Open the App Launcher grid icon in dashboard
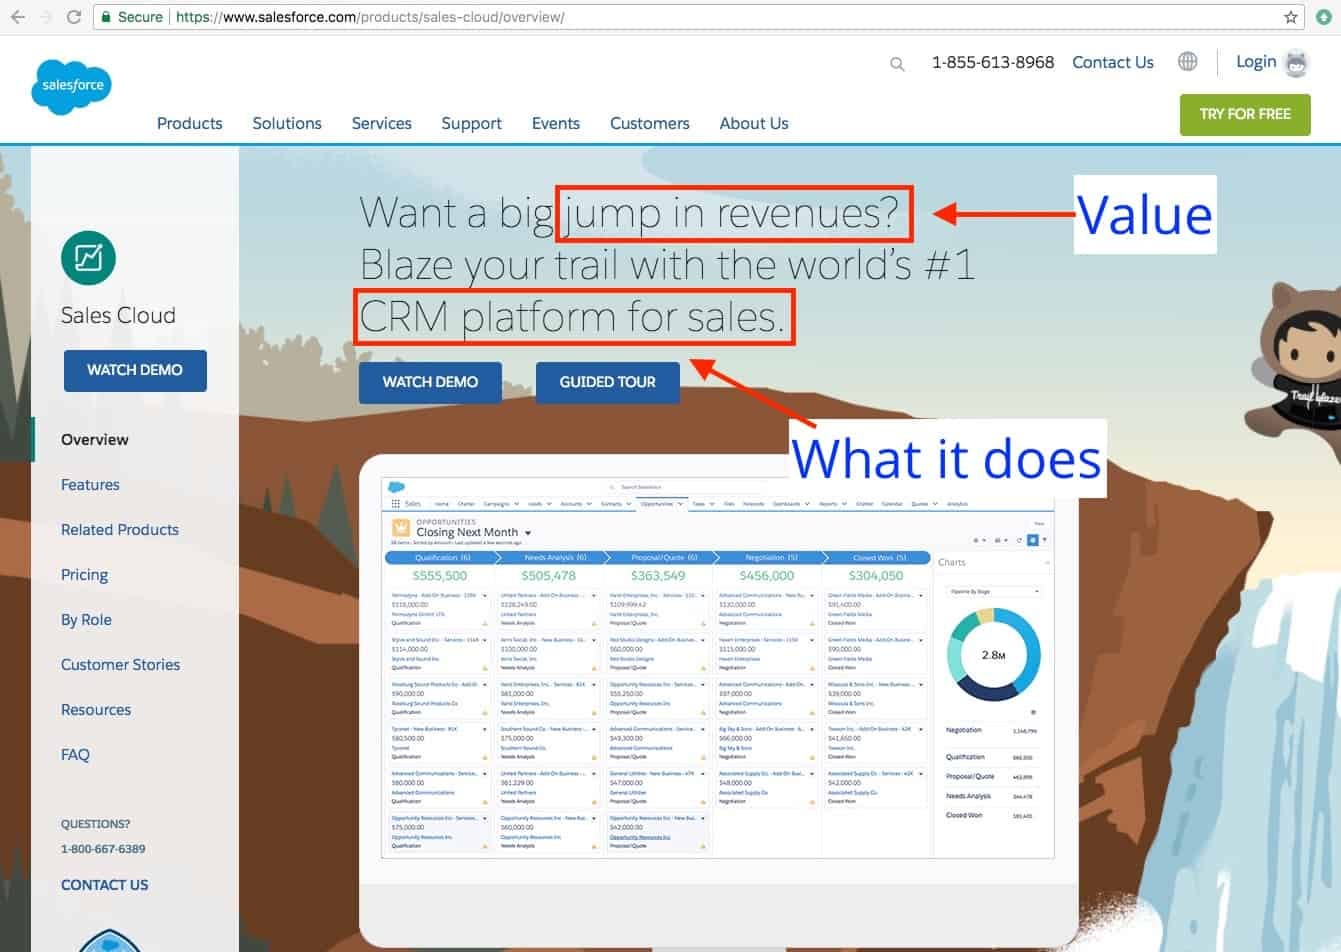Image resolution: width=1341 pixels, height=952 pixels. click(393, 503)
